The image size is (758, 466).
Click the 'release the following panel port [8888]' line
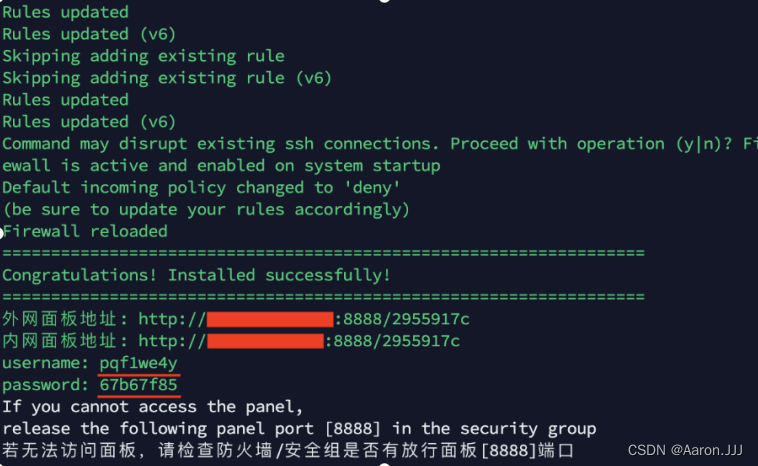[x=299, y=429]
